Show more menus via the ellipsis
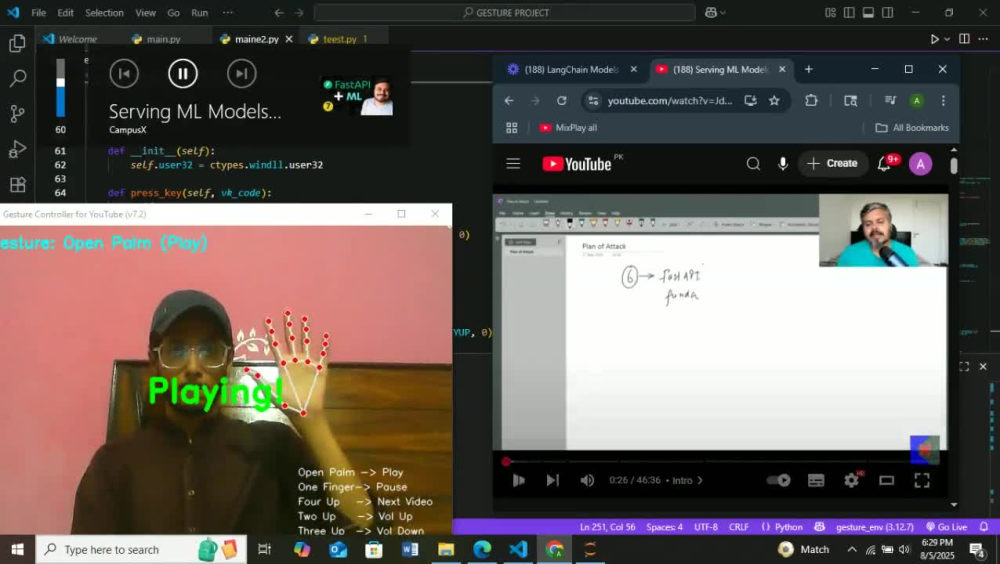This screenshot has height=564, width=1000. click(228, 13)
